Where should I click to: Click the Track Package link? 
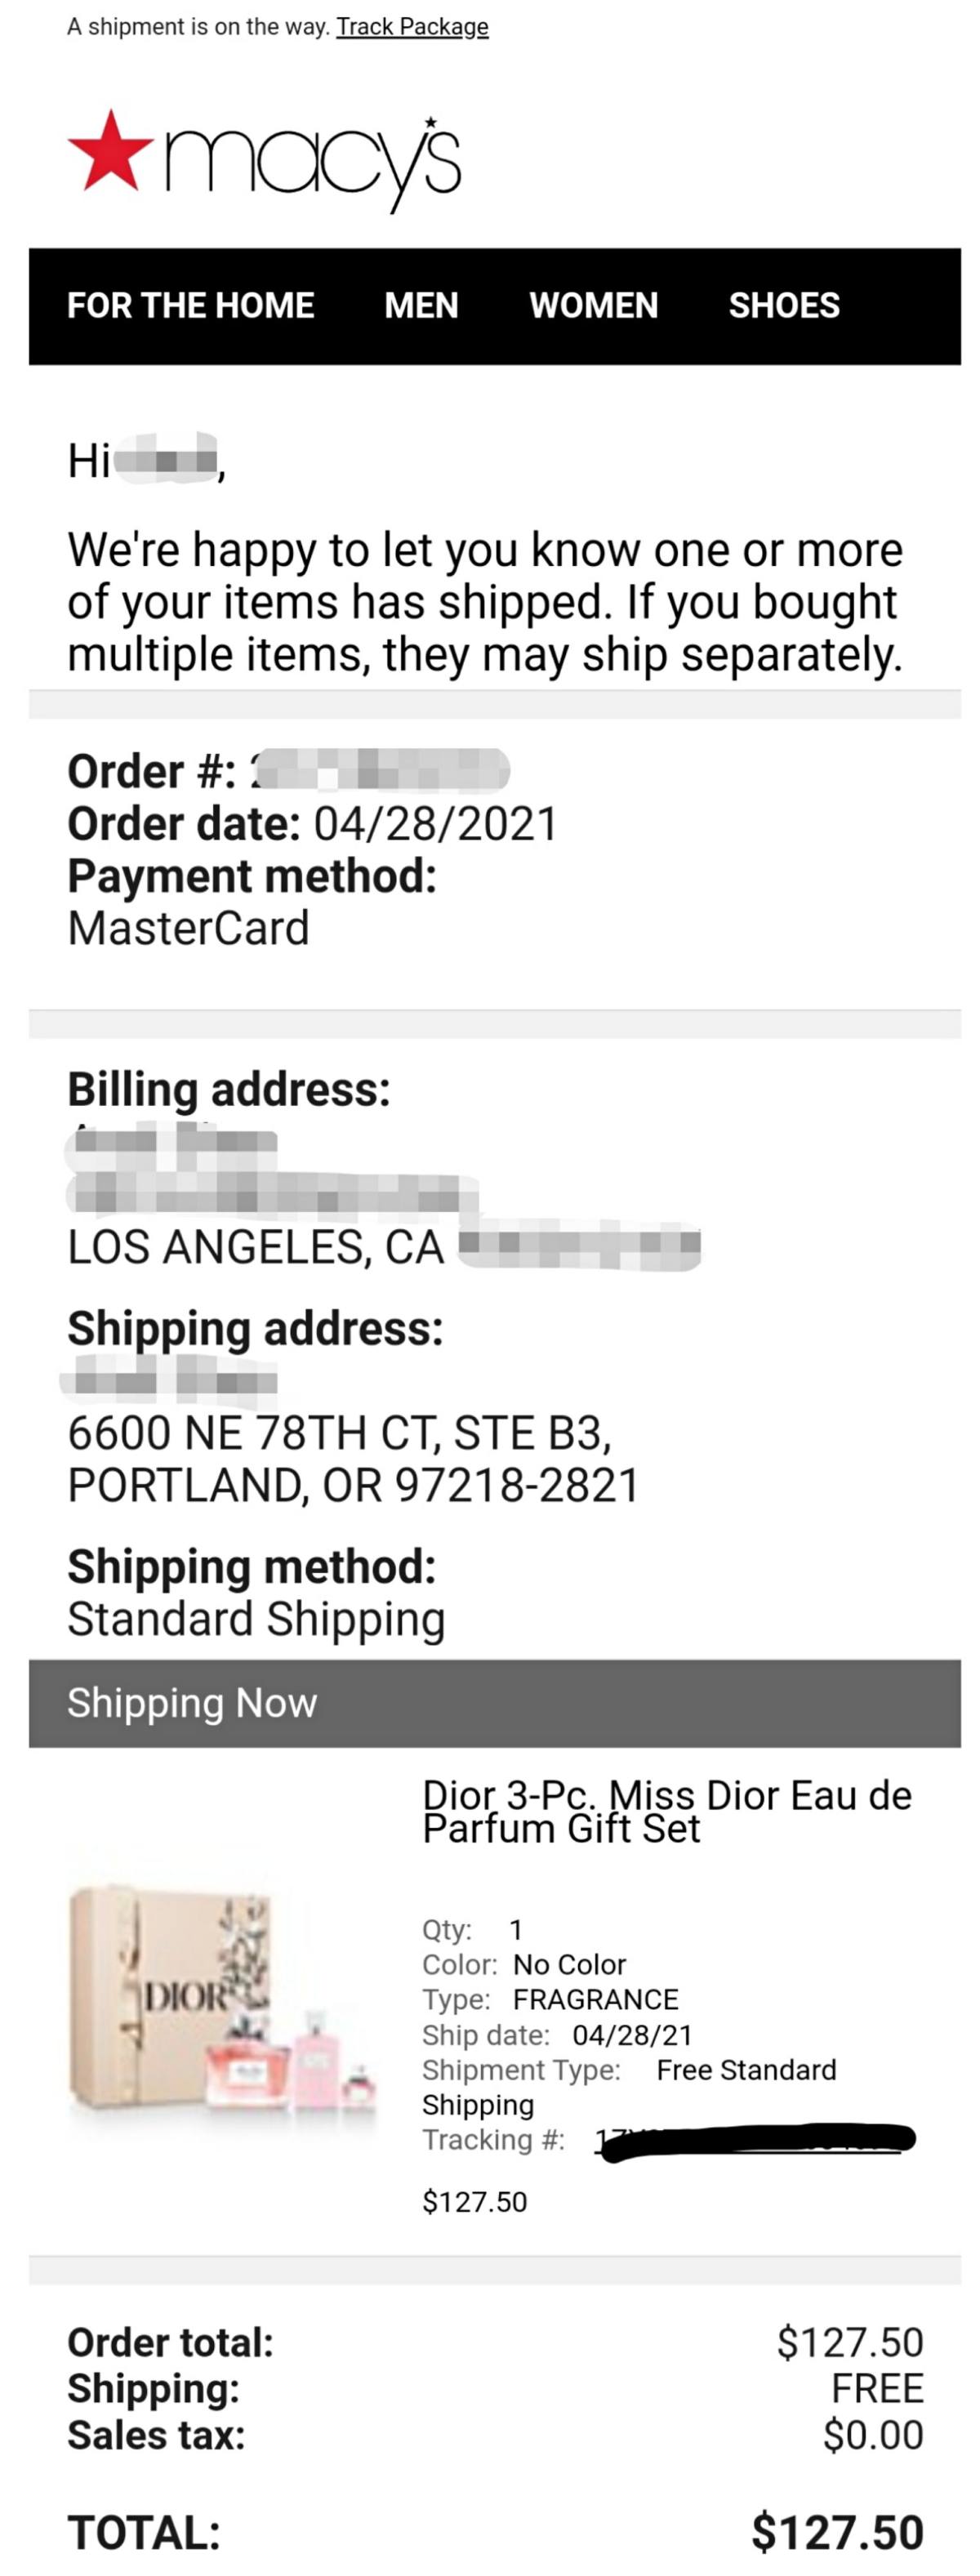click(412, 27)
